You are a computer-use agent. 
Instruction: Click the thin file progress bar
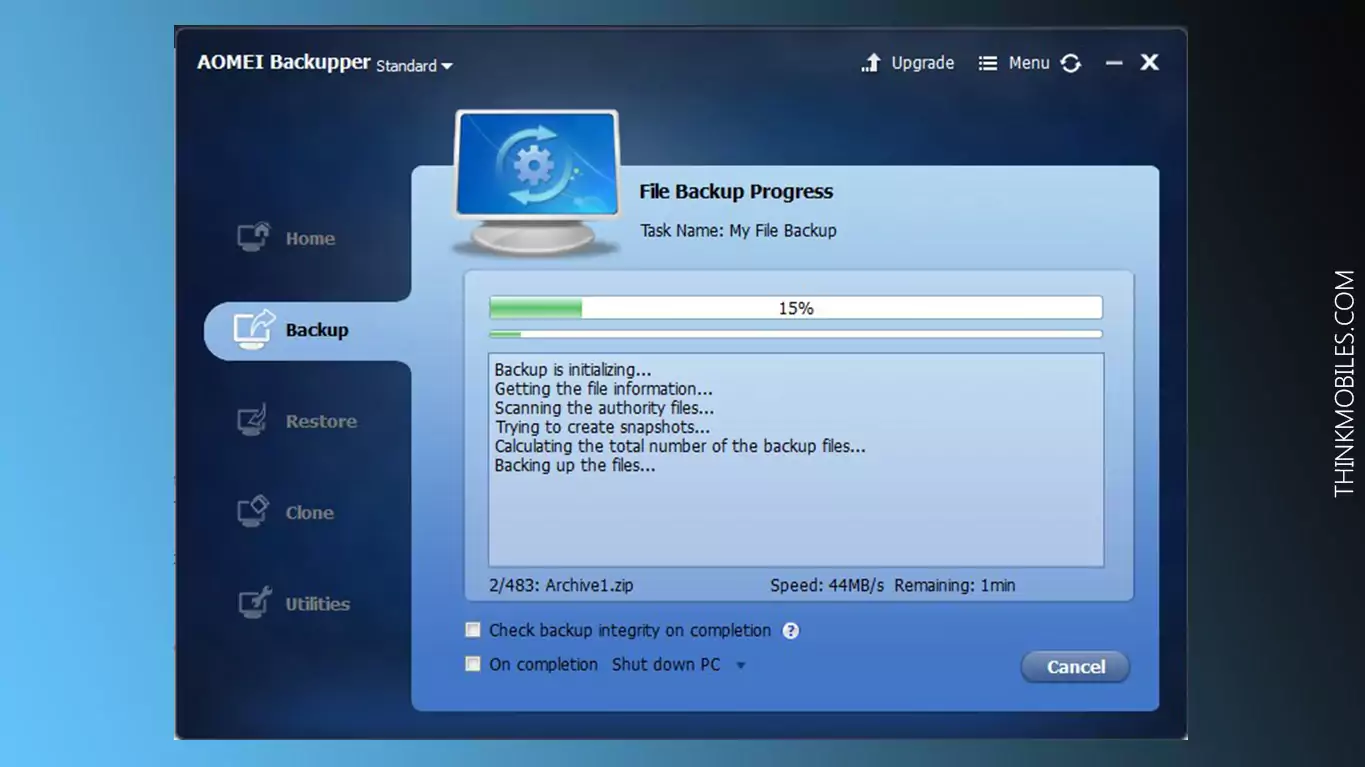[796, 334]
